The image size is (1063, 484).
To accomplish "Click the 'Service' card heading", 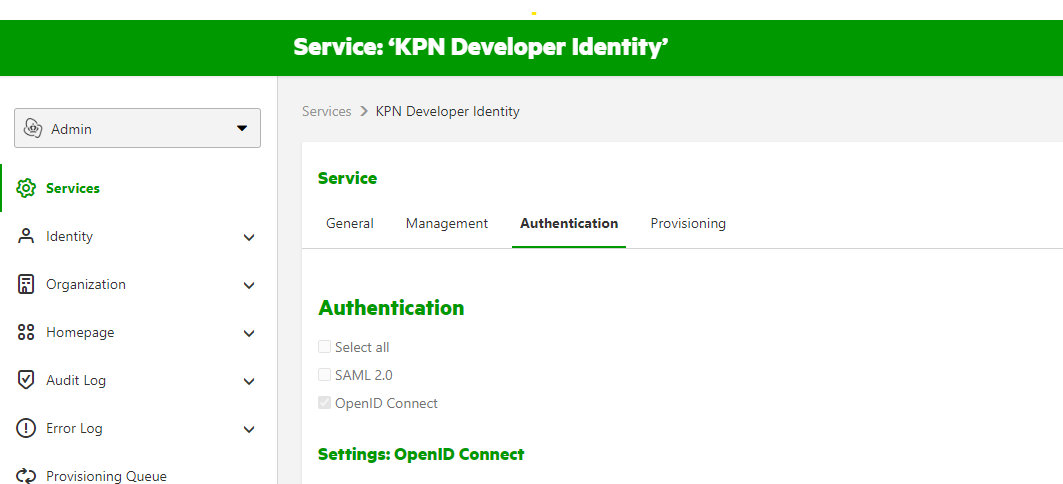I will tap(347, 178).
